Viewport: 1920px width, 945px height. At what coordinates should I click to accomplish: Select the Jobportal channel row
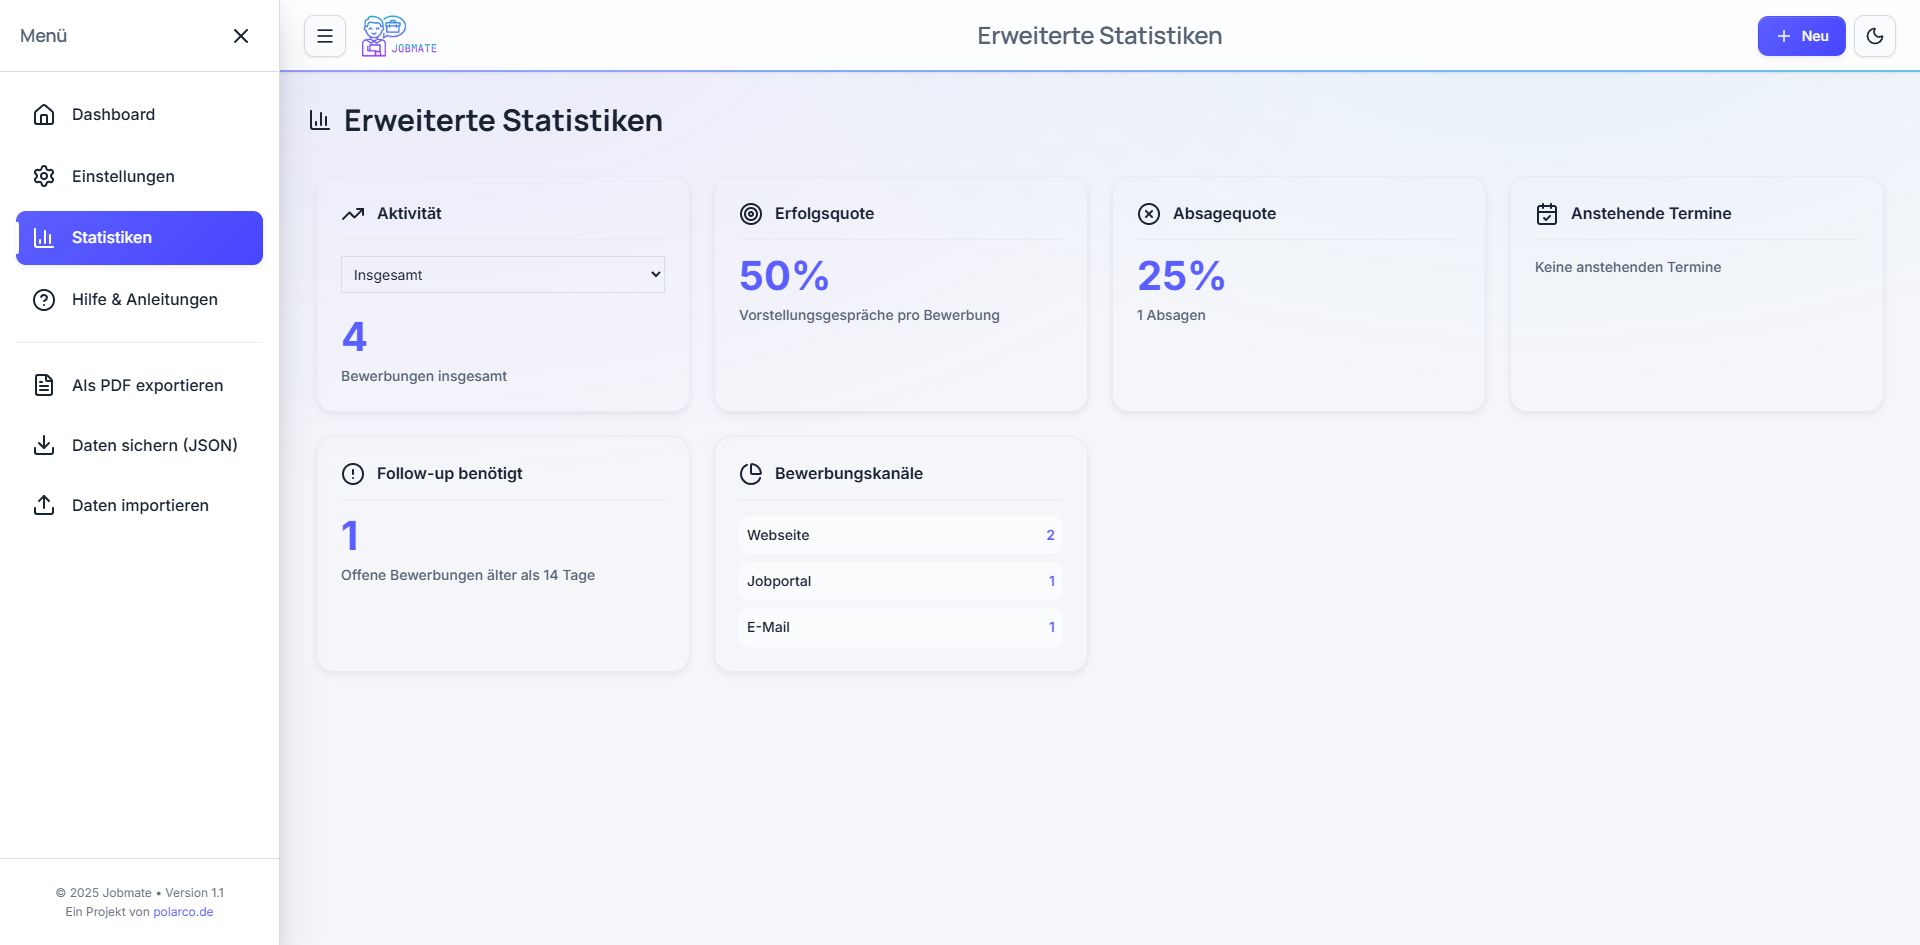[900, 581]
